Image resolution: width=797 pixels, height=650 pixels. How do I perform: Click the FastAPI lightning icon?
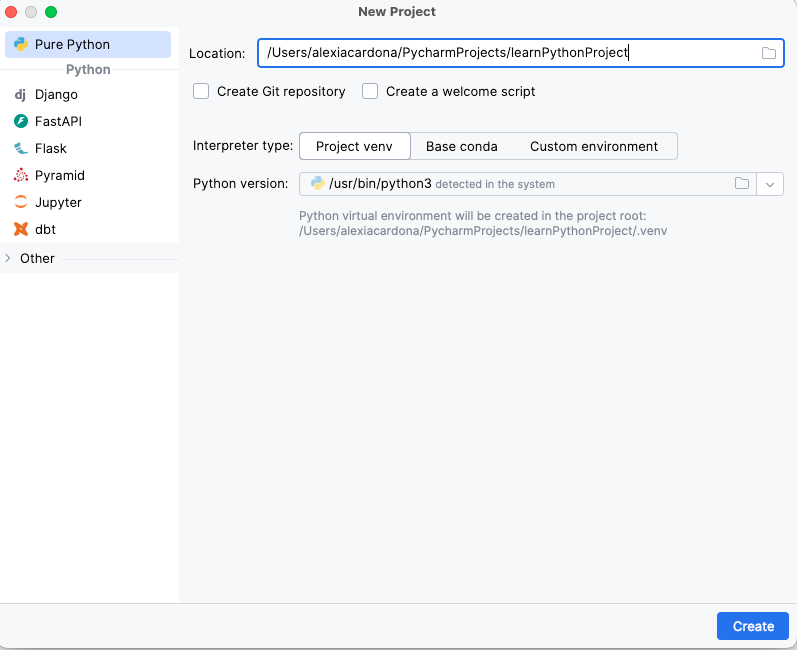point(21,121)
